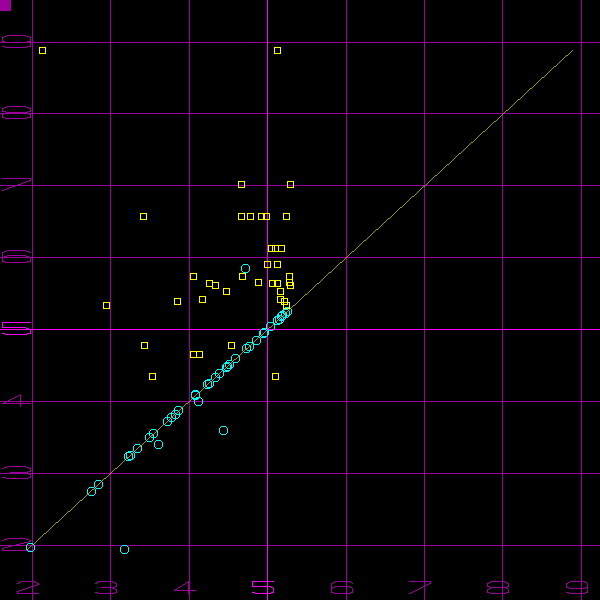The height and width of the screenshot is (600, 600).
Task: Click the magenta square in top-left corner
Action: tap(5, 5)
